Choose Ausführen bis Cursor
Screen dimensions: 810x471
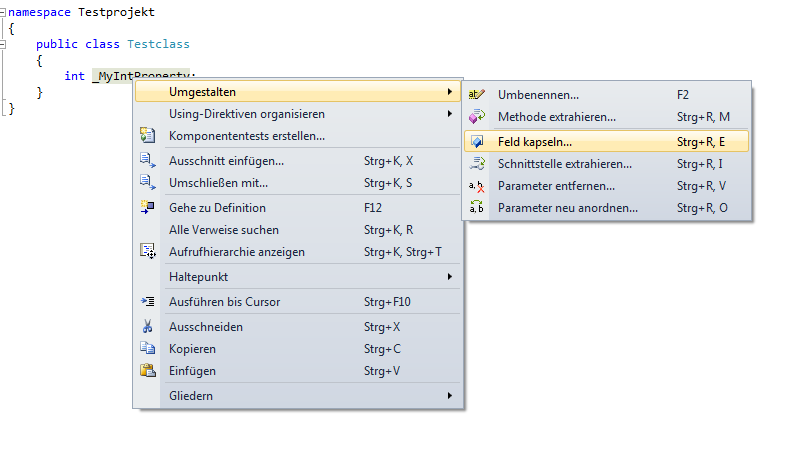[x=224, y=302]
